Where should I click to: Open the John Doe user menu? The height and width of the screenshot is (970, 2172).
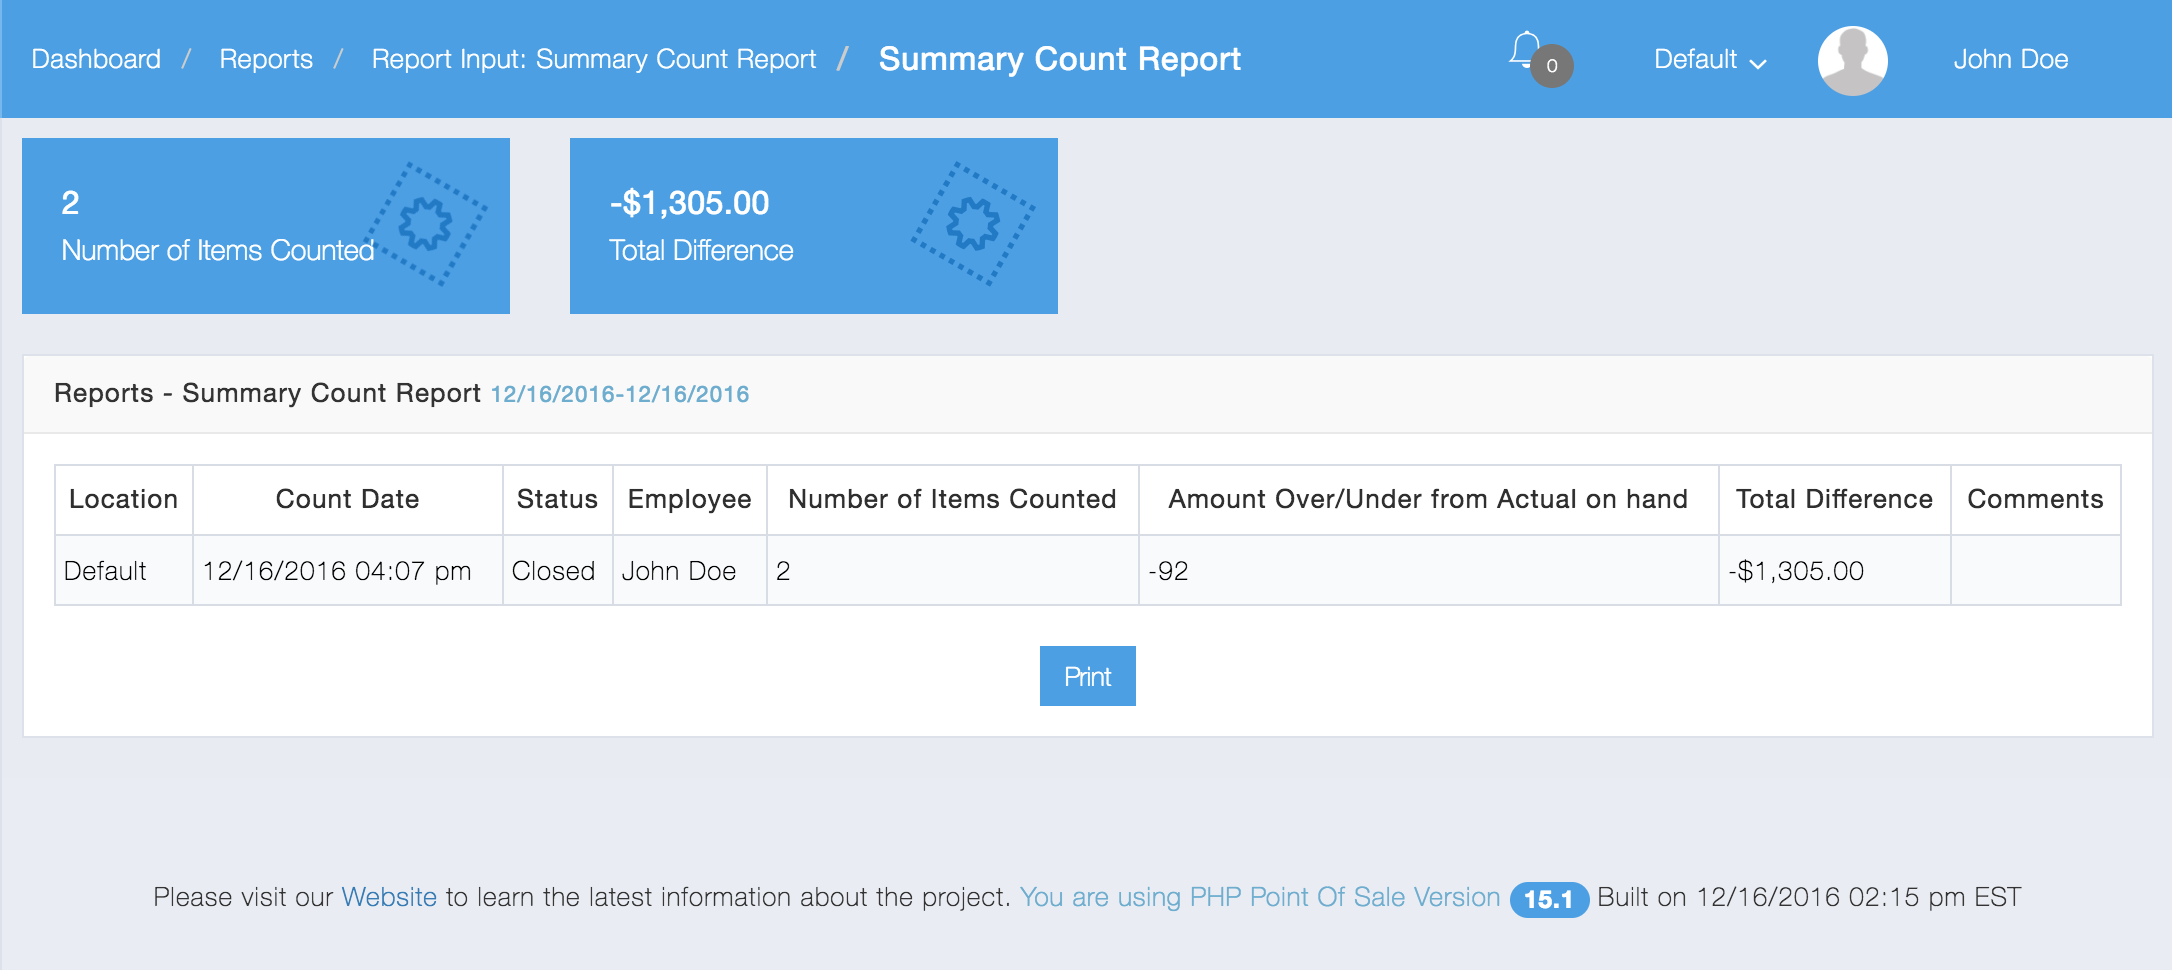[2010, 60]
